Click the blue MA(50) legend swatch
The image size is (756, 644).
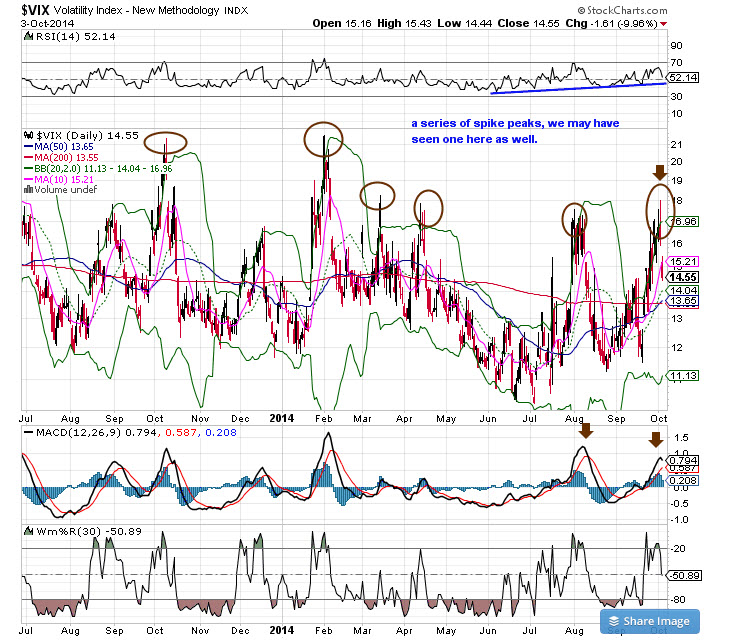point(26,146)
